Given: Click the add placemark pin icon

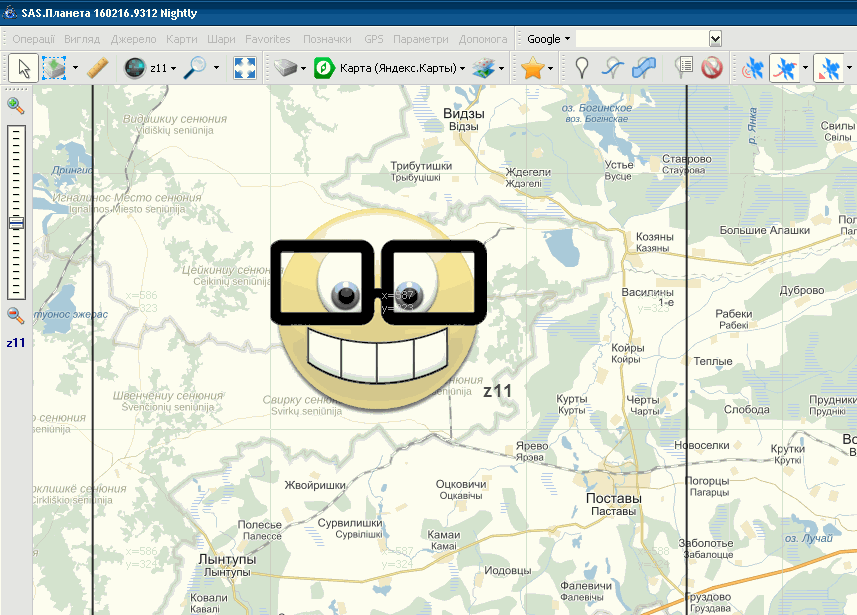Looking at the screenshot, I should [582, 68].
